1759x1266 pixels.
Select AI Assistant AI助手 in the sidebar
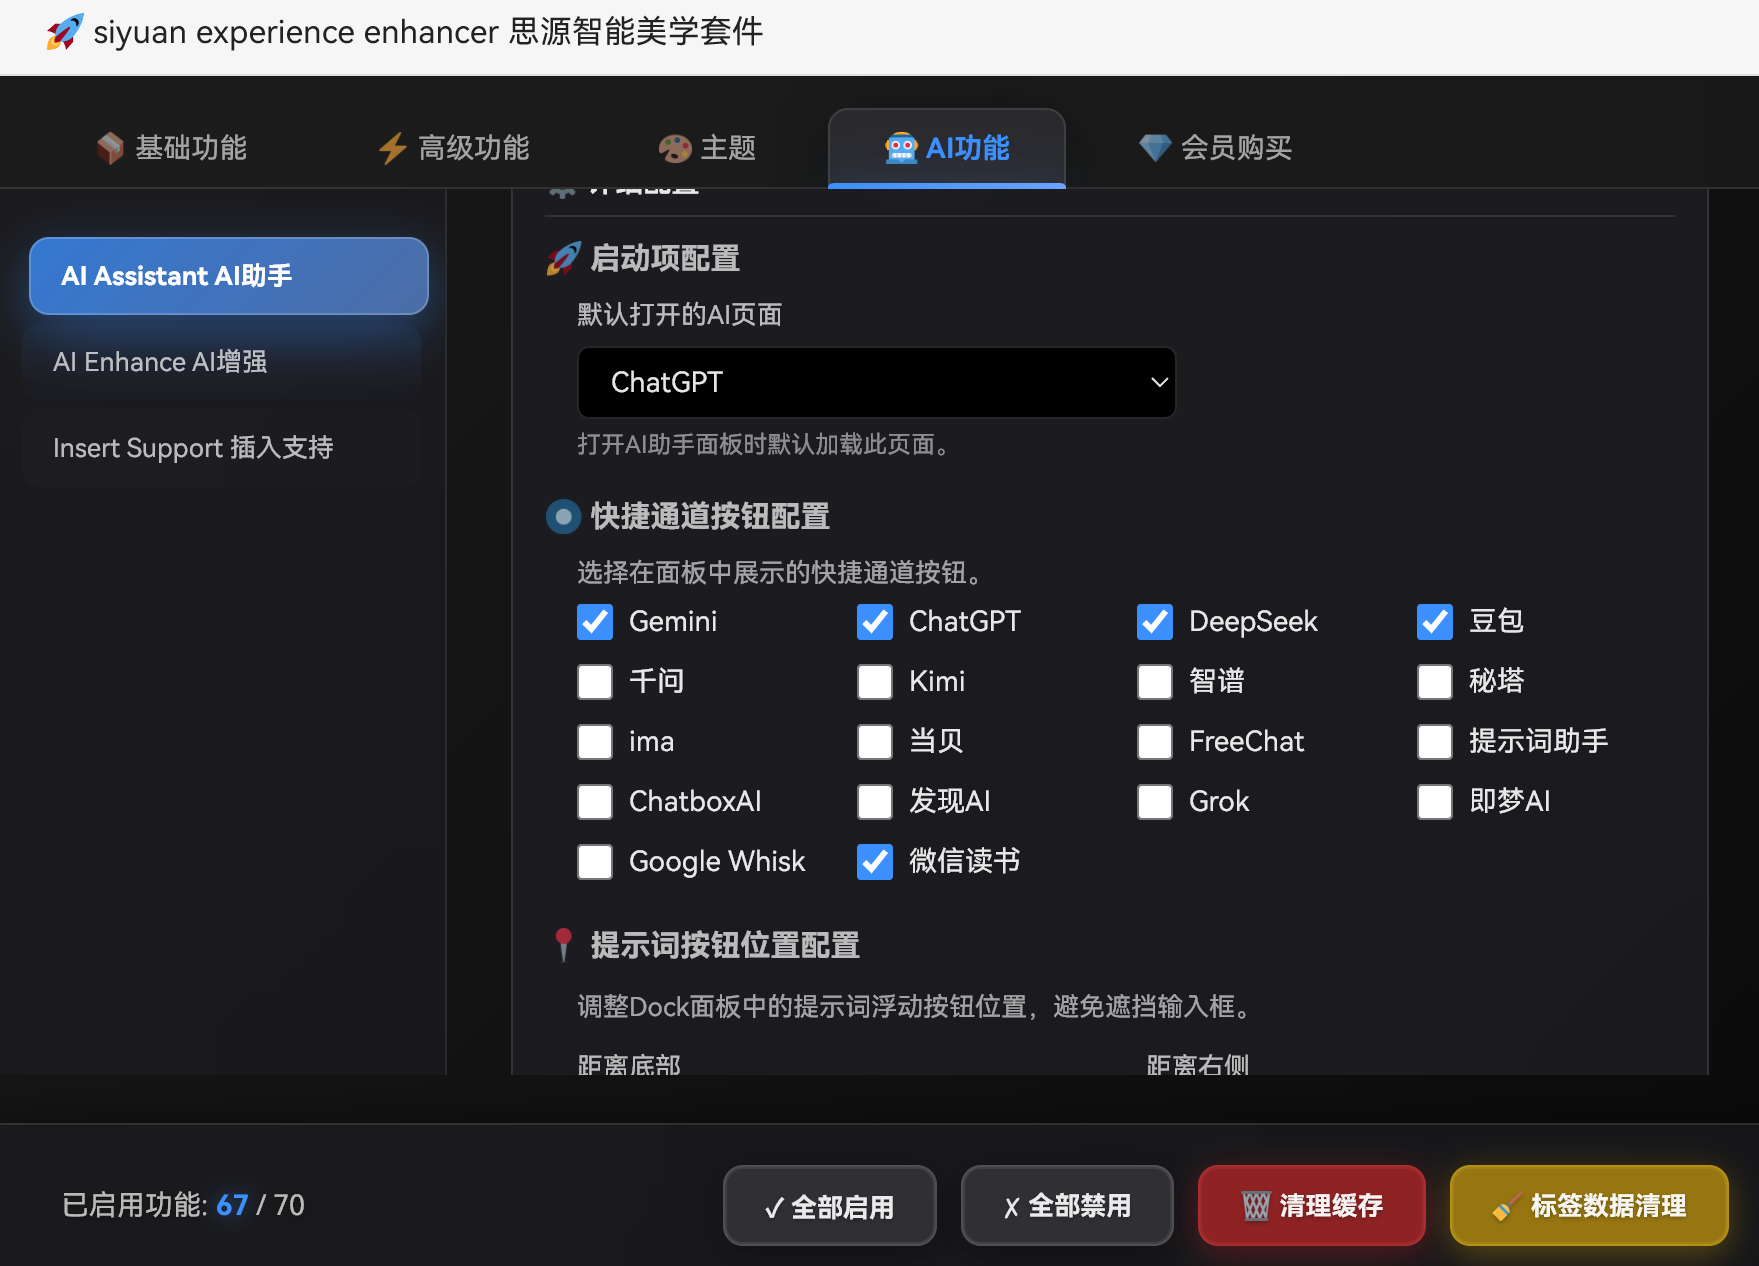point(229,276)
